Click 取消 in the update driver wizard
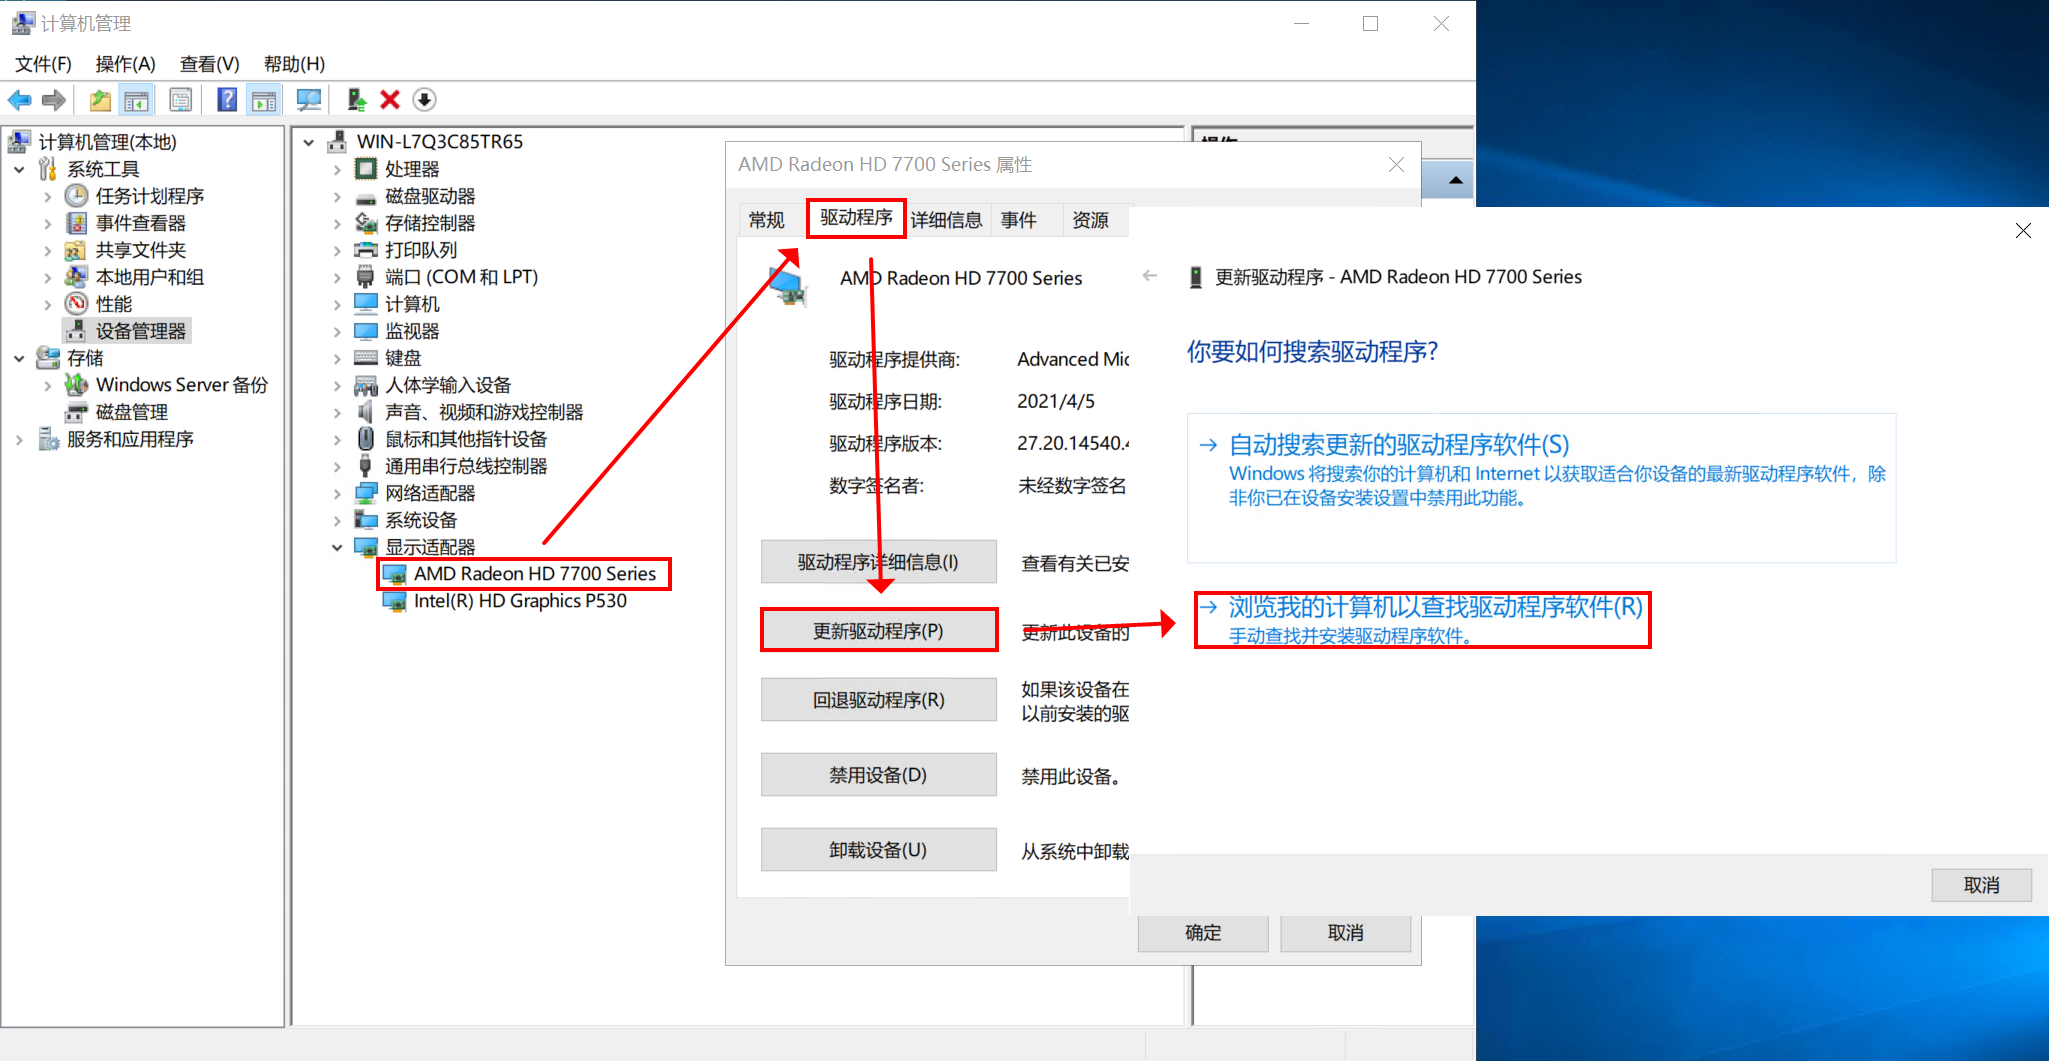Screen dimensions: 2049x1061 [1981, 885]
